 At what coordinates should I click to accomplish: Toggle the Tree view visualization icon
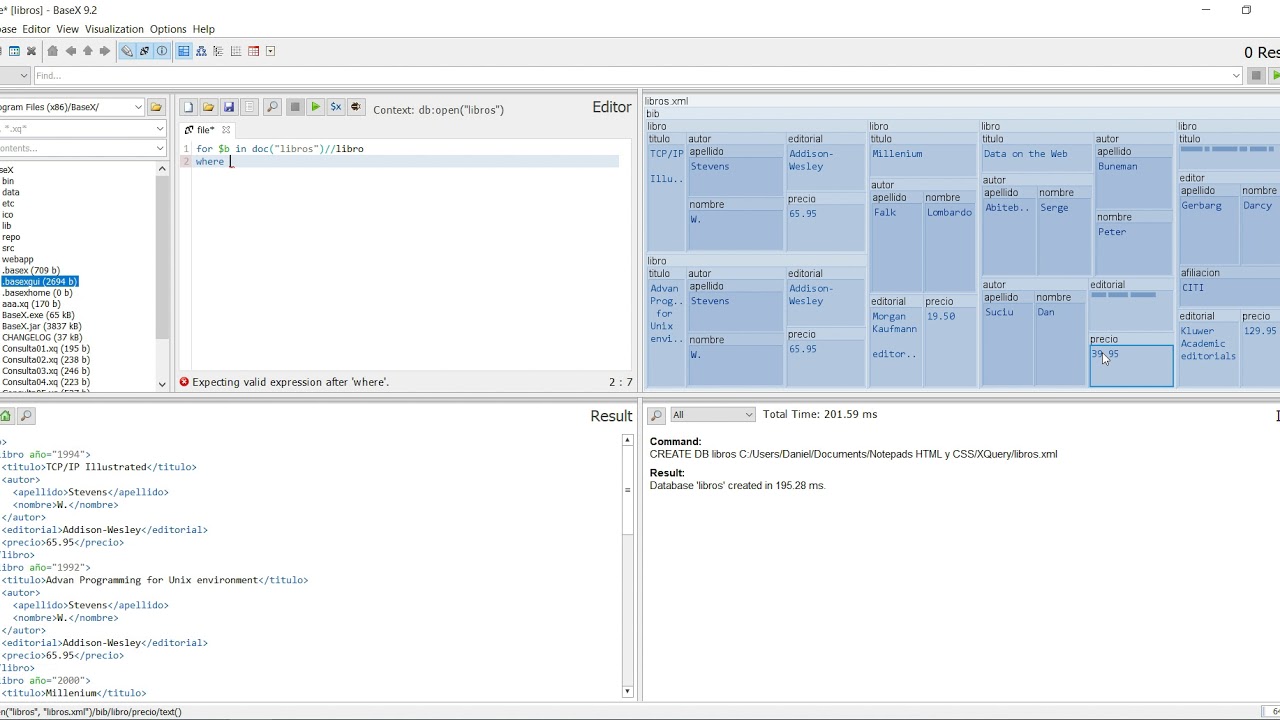[201, 51]
